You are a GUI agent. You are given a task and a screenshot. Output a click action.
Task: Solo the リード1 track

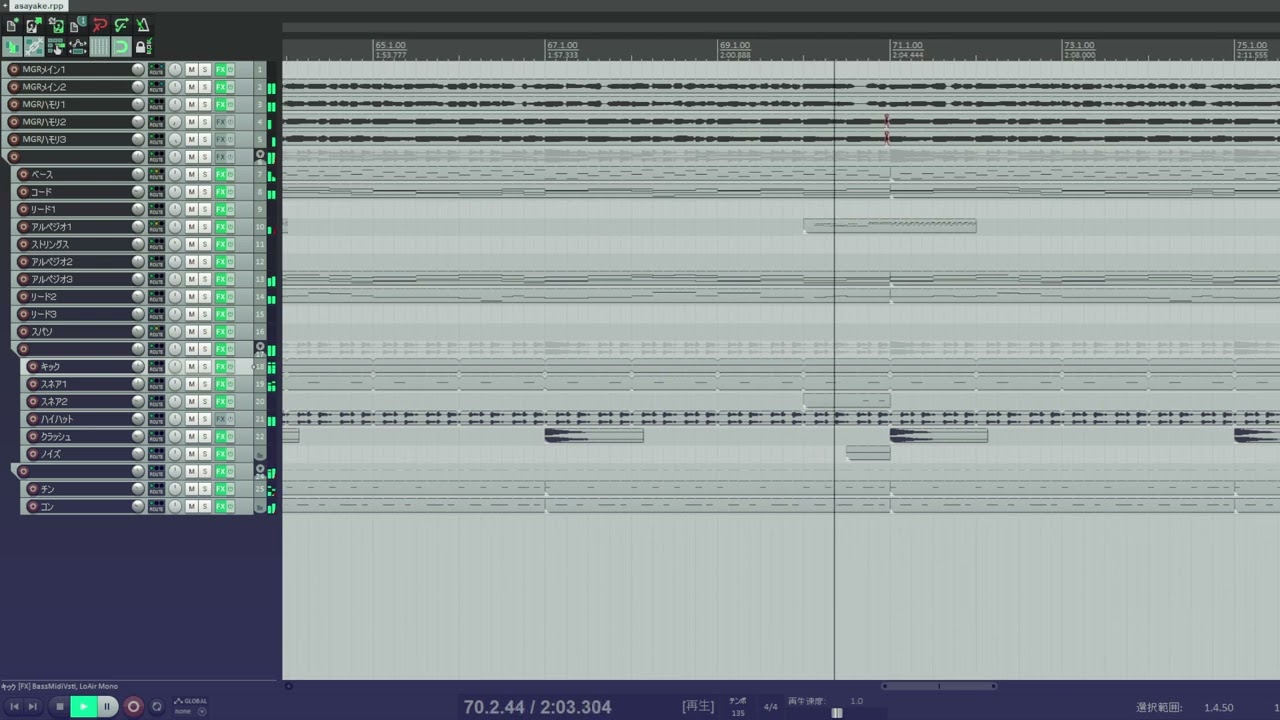tap(205, 209)
